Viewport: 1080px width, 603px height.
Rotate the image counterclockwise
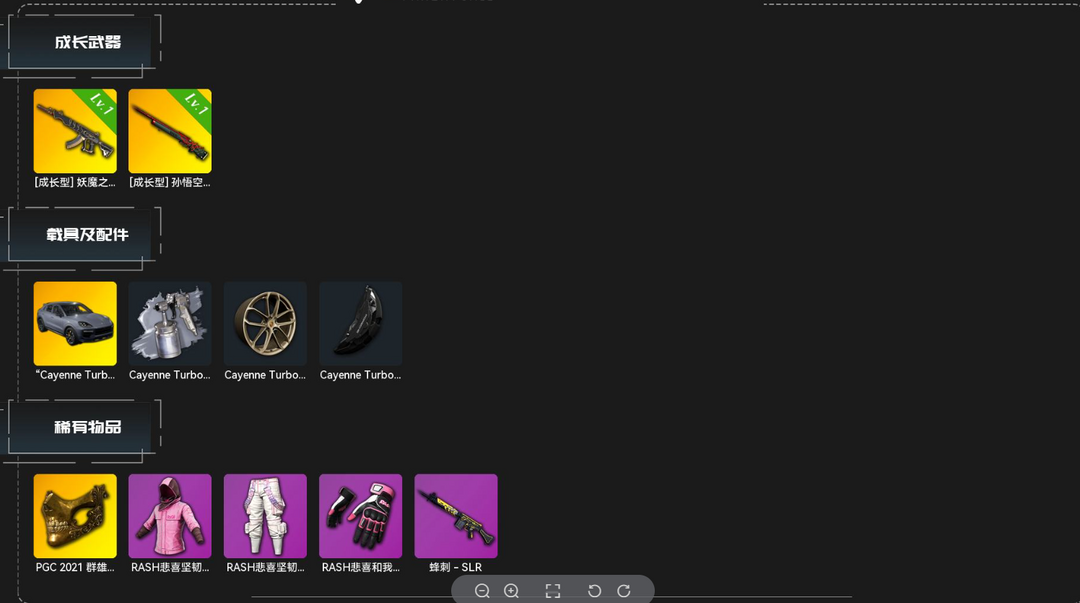594,591
